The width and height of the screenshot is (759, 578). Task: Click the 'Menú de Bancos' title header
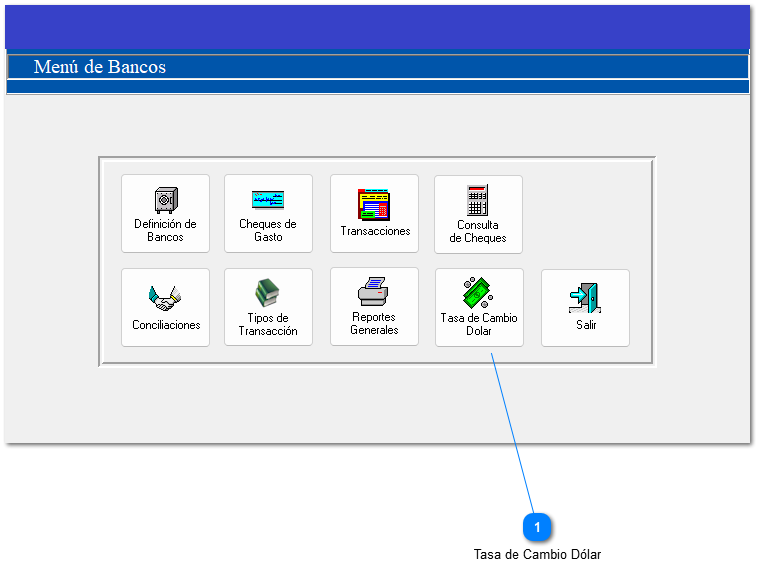point(100,67)
